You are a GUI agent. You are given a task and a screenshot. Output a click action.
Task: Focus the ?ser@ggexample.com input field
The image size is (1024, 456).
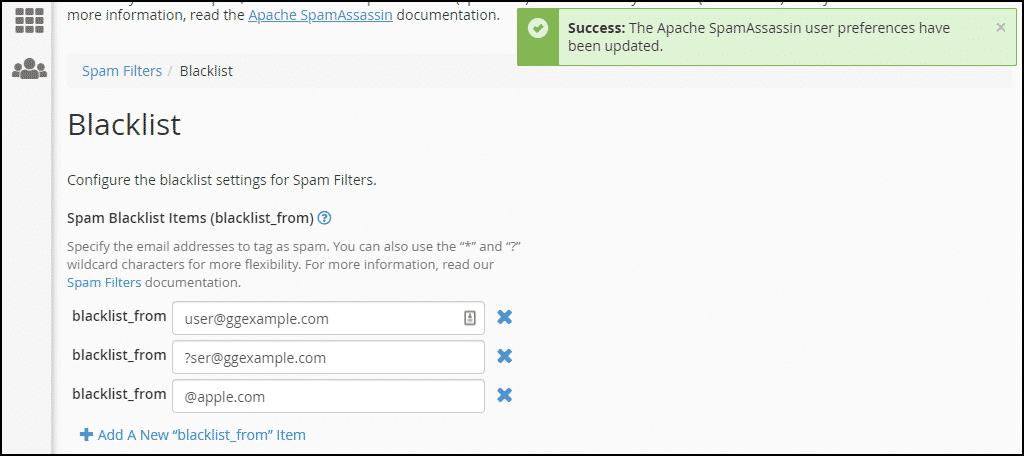(x=328, y=357)
